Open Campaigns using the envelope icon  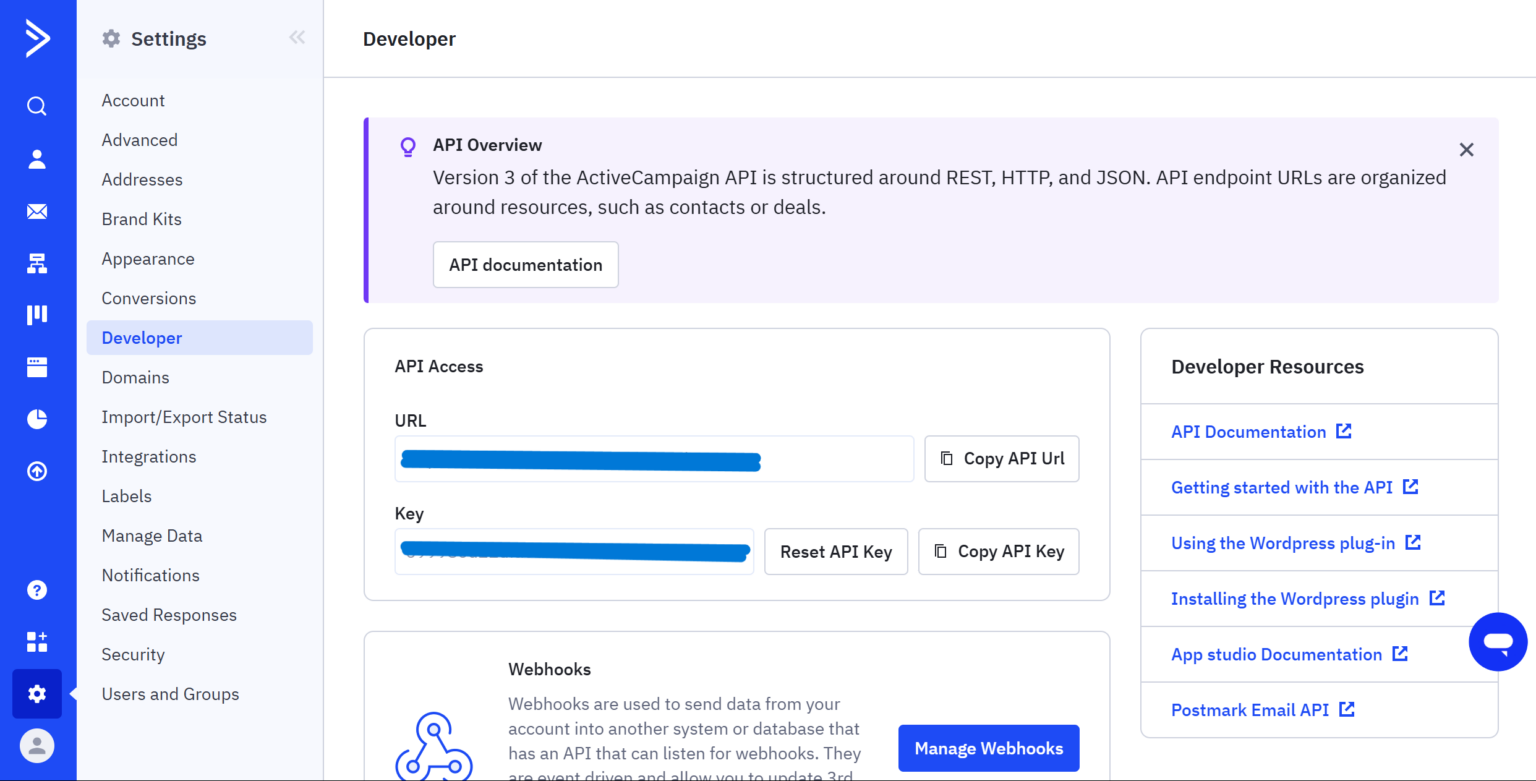click(x=37, y=211)
